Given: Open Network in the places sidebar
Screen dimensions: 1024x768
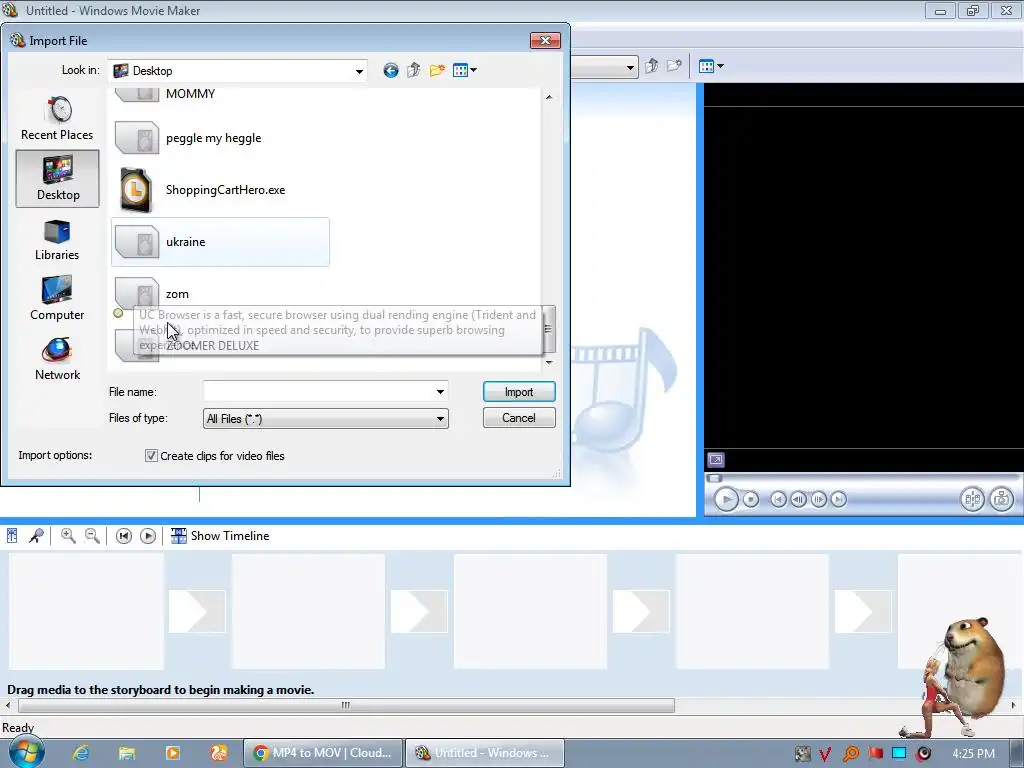Looking at the screenshot, I should [x=57, y=359].
